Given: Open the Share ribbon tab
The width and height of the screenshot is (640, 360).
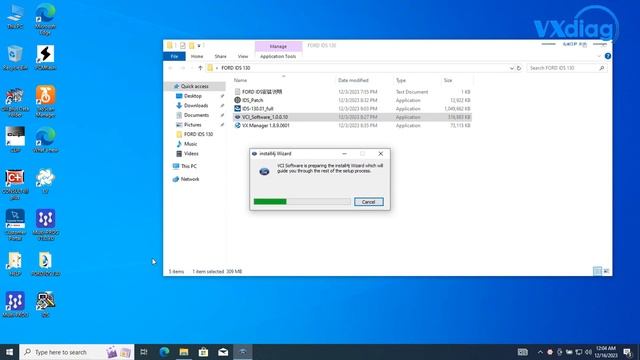Looking at the screenshot, I should click(220, 56).
